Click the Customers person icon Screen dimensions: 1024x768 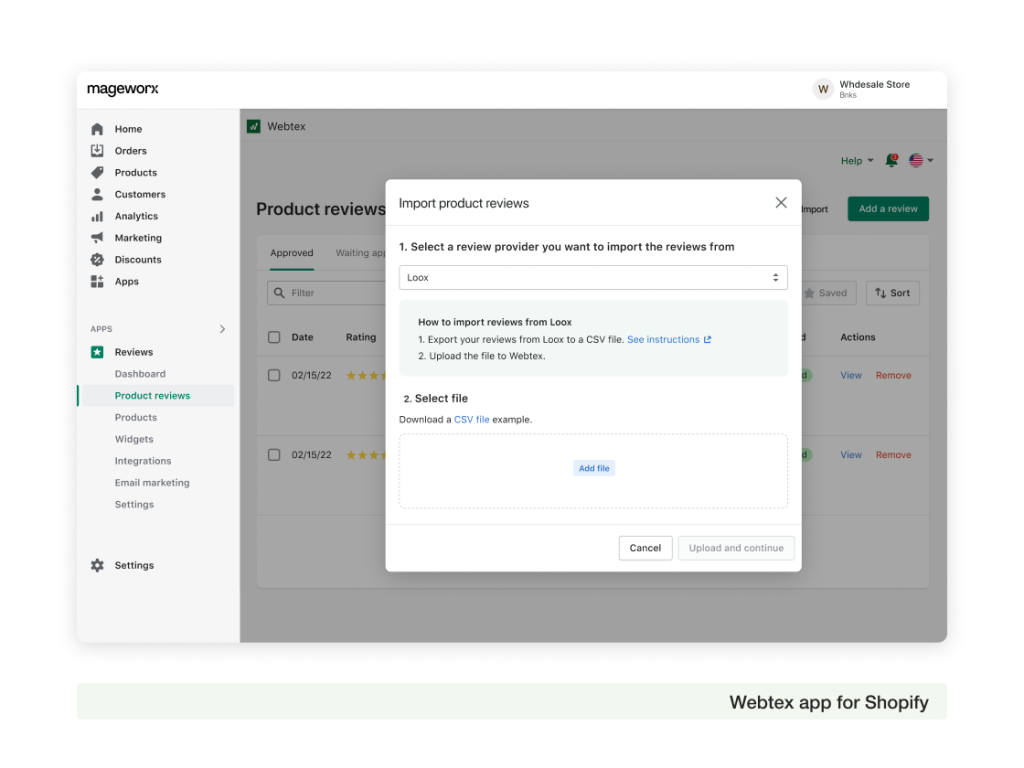click(97, 194)
